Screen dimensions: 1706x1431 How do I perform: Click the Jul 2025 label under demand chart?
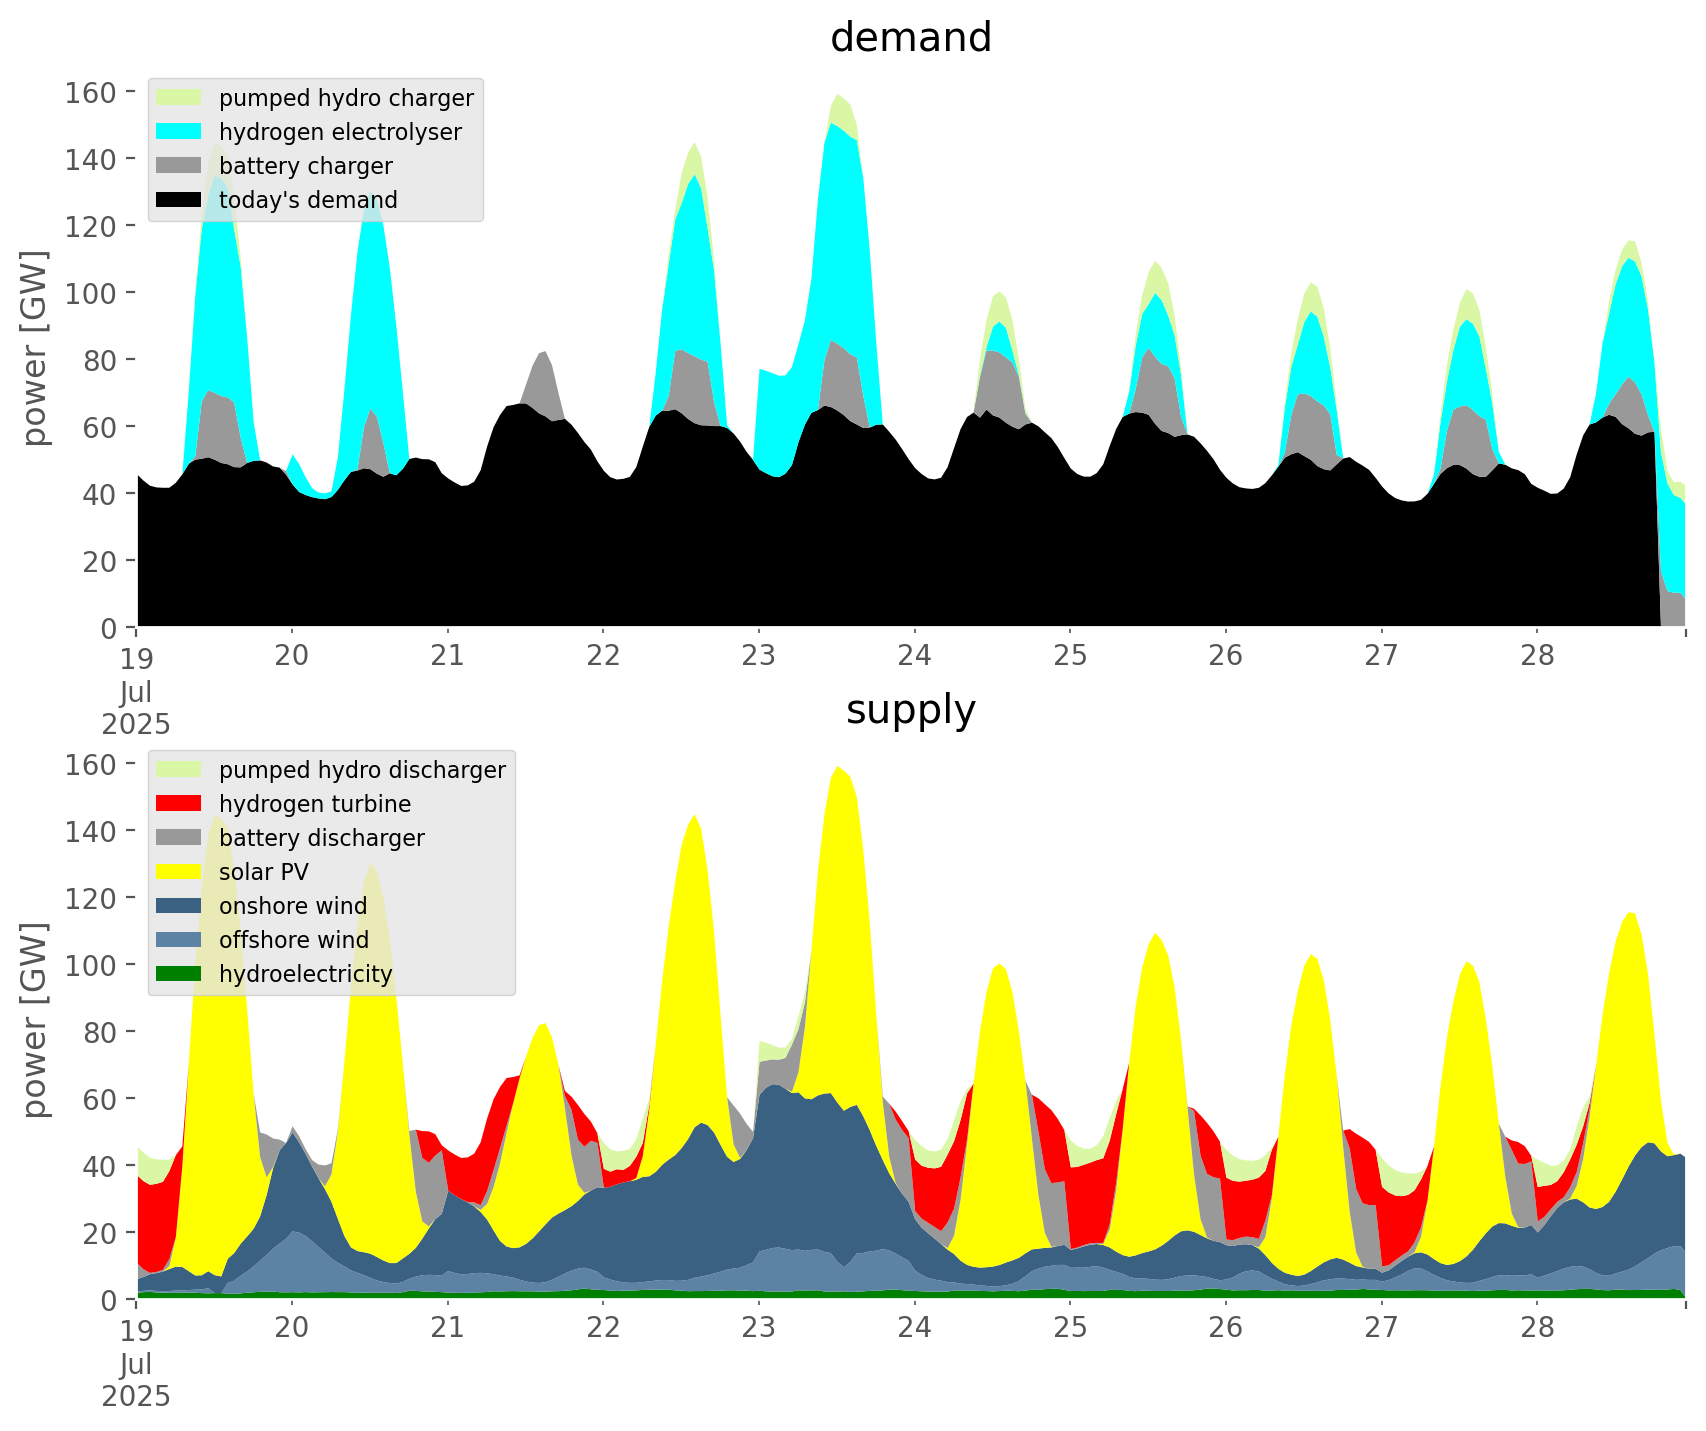[x=136, y=708]
